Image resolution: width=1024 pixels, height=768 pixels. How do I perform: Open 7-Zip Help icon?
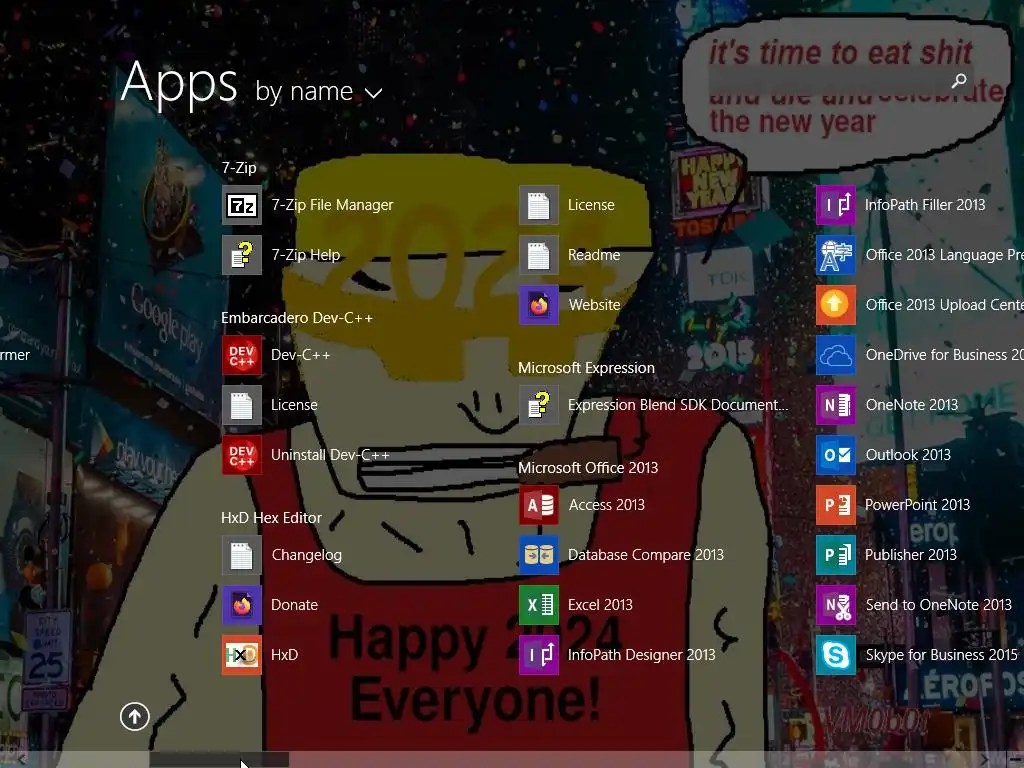pyautogui.click(x=242, y=255)
